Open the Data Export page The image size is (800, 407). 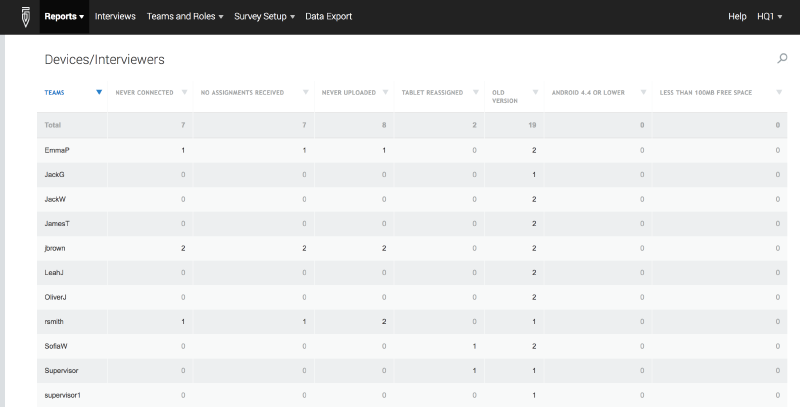328,17
